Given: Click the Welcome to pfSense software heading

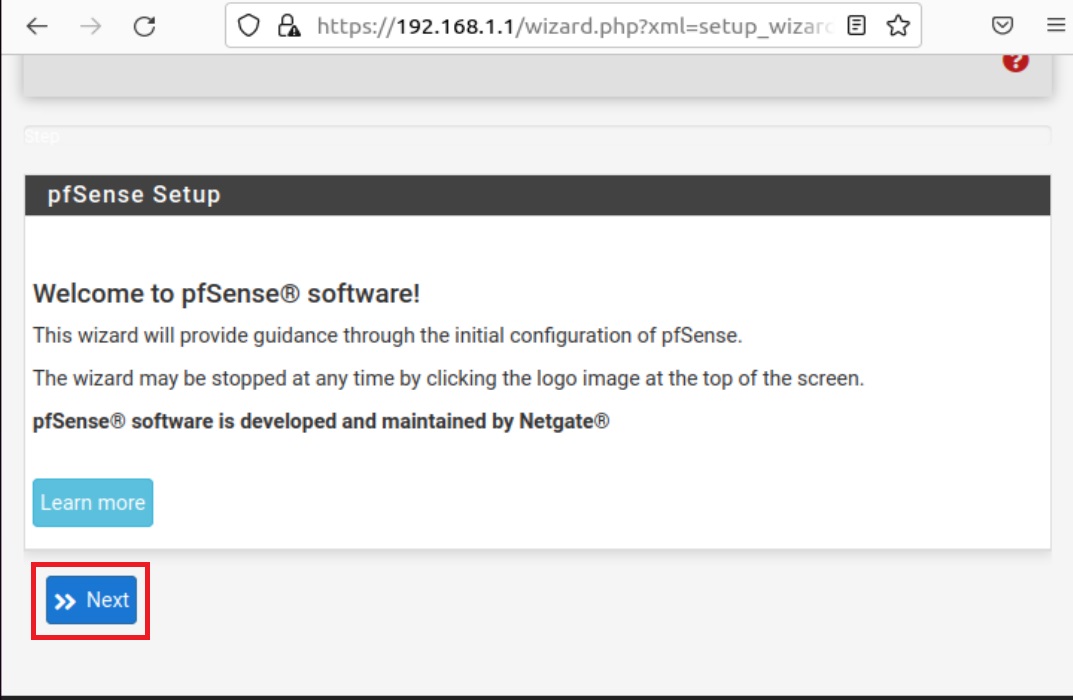Looking at the screenshot, I should click(227, 294).
